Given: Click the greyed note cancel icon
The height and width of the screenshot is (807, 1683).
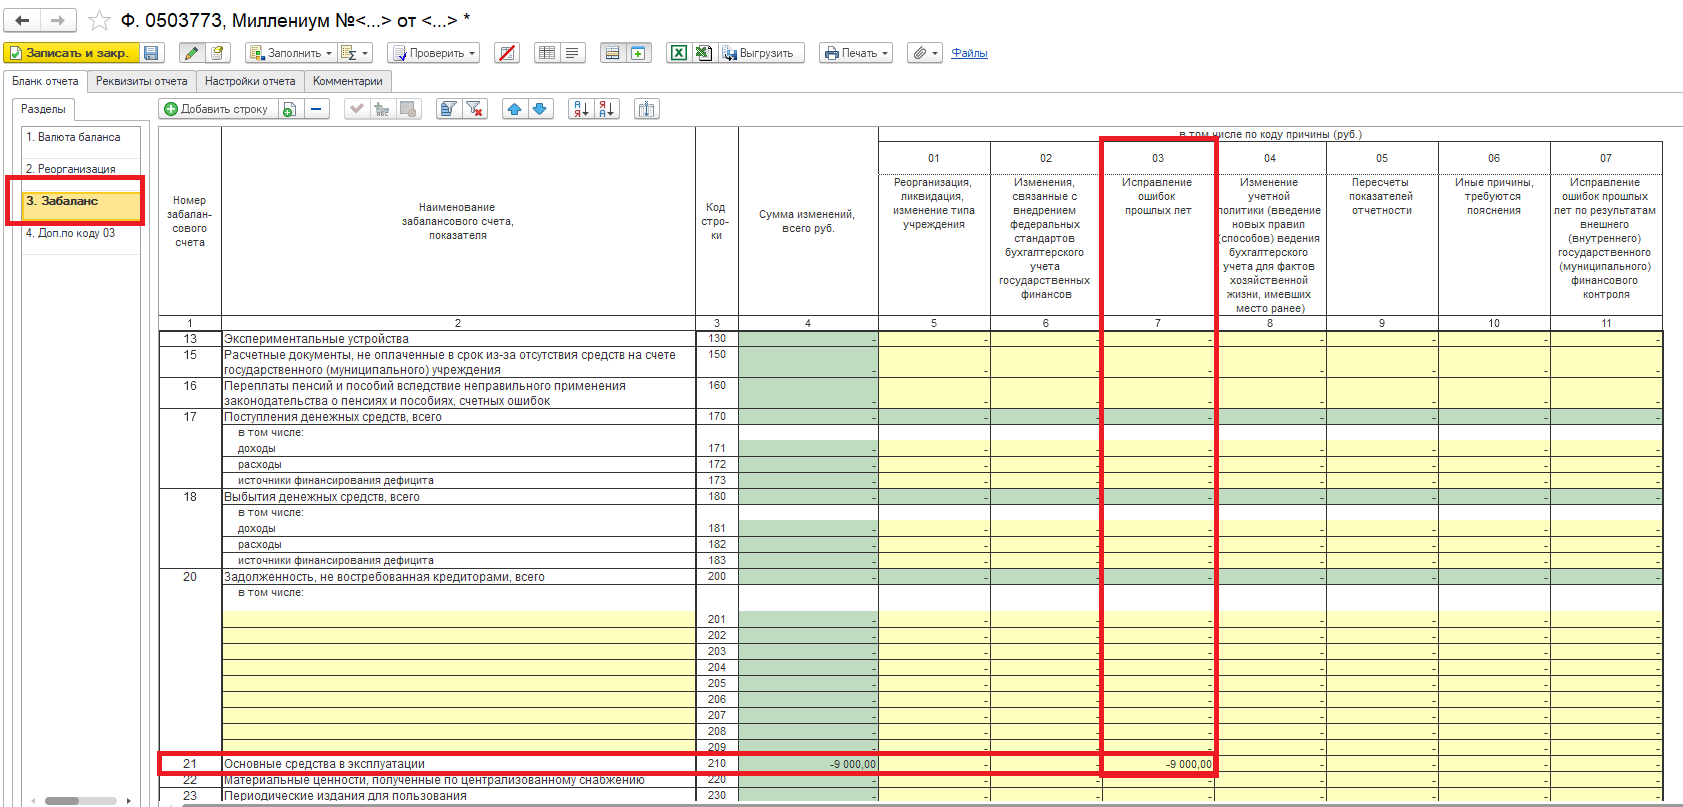Looking at the screenshot, I should [x=408, y=109].
